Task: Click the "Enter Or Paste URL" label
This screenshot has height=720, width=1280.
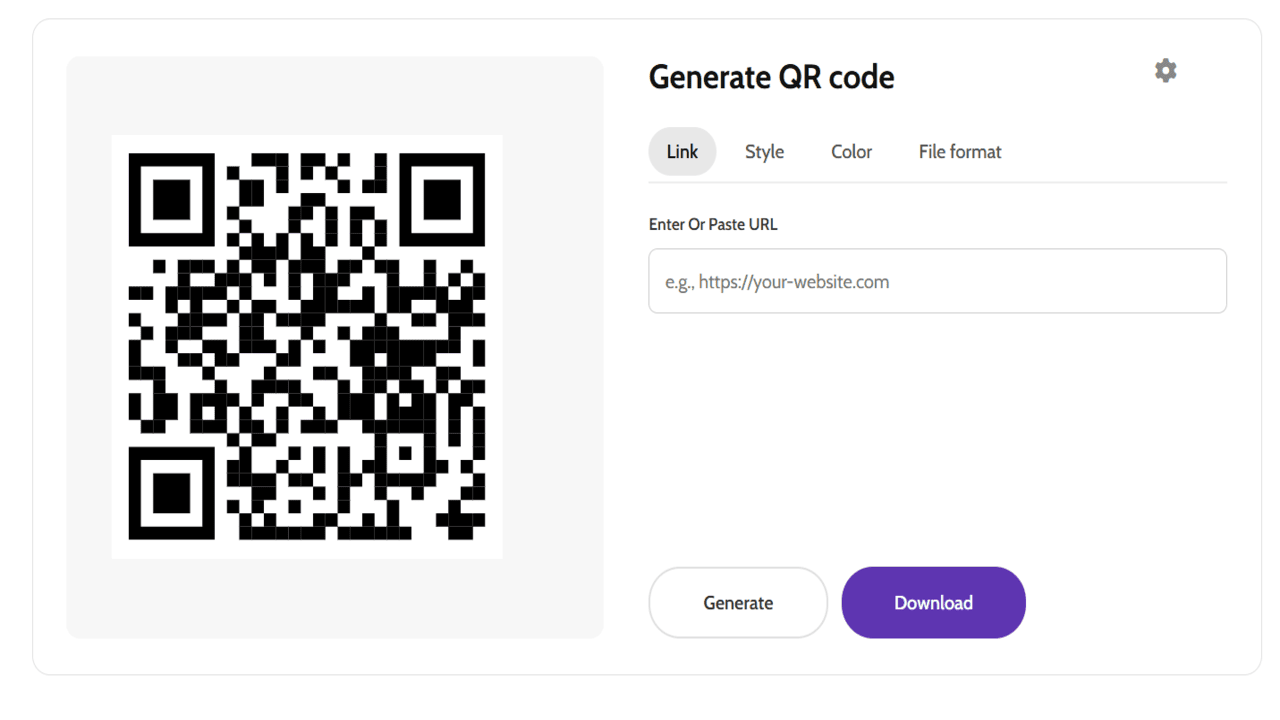Action: [713, 225]
